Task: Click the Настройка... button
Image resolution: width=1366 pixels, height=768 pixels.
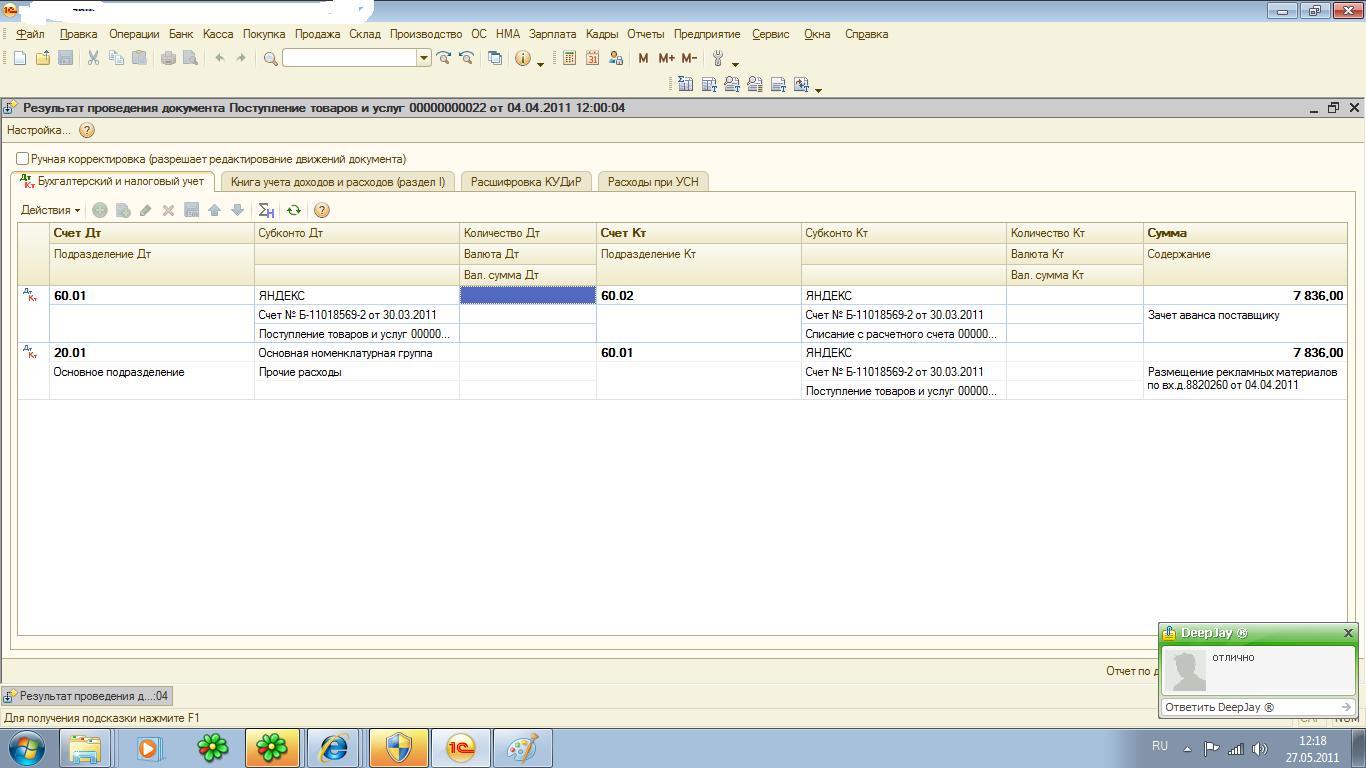Action: pyautogui.click(x=39, y=130)
